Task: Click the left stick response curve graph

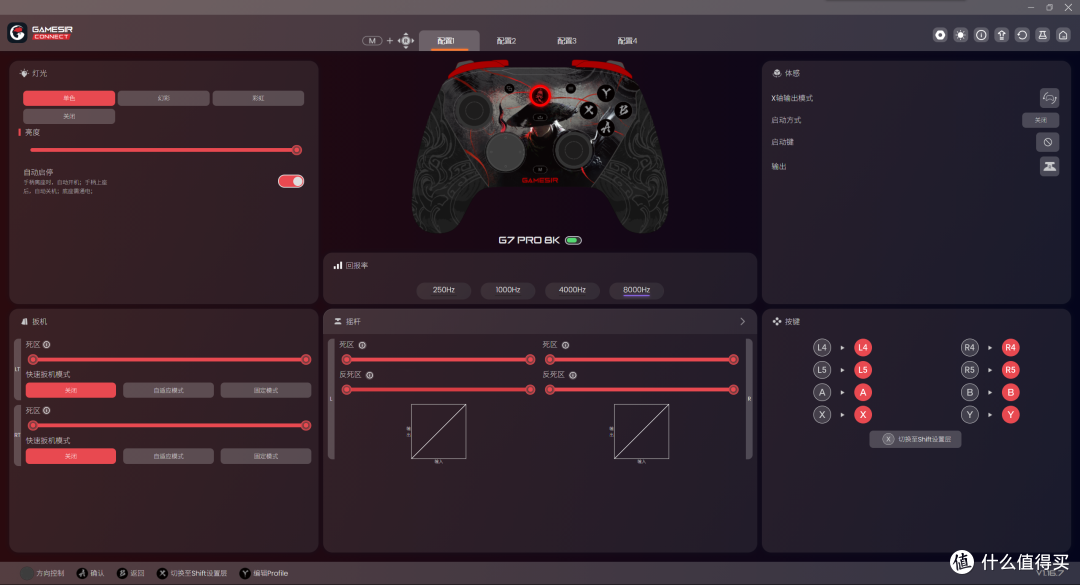Action: click(439, 431)
